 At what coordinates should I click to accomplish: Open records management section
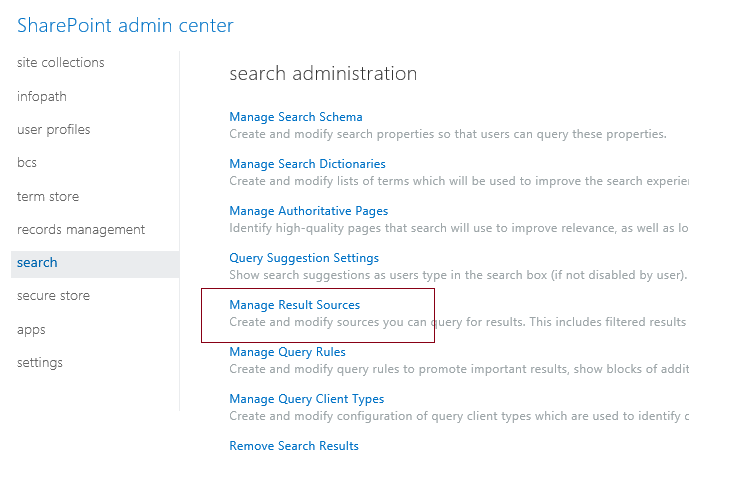coord(81,230)
